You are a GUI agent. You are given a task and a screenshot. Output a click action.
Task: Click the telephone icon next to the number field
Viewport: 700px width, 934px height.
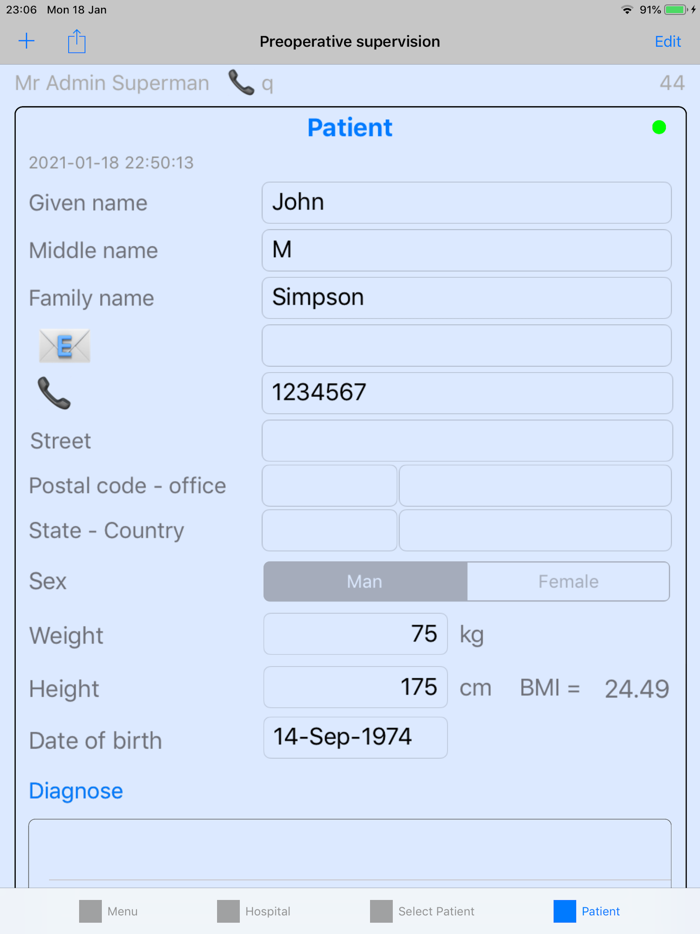pos(55,392)
